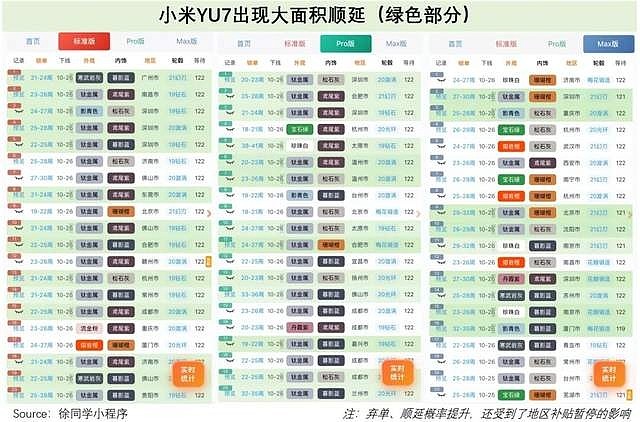Click 珍珠白 exterior chip in Pro 太原市 38-41周 row
The image size is (640, 422).
coord(300,146)
